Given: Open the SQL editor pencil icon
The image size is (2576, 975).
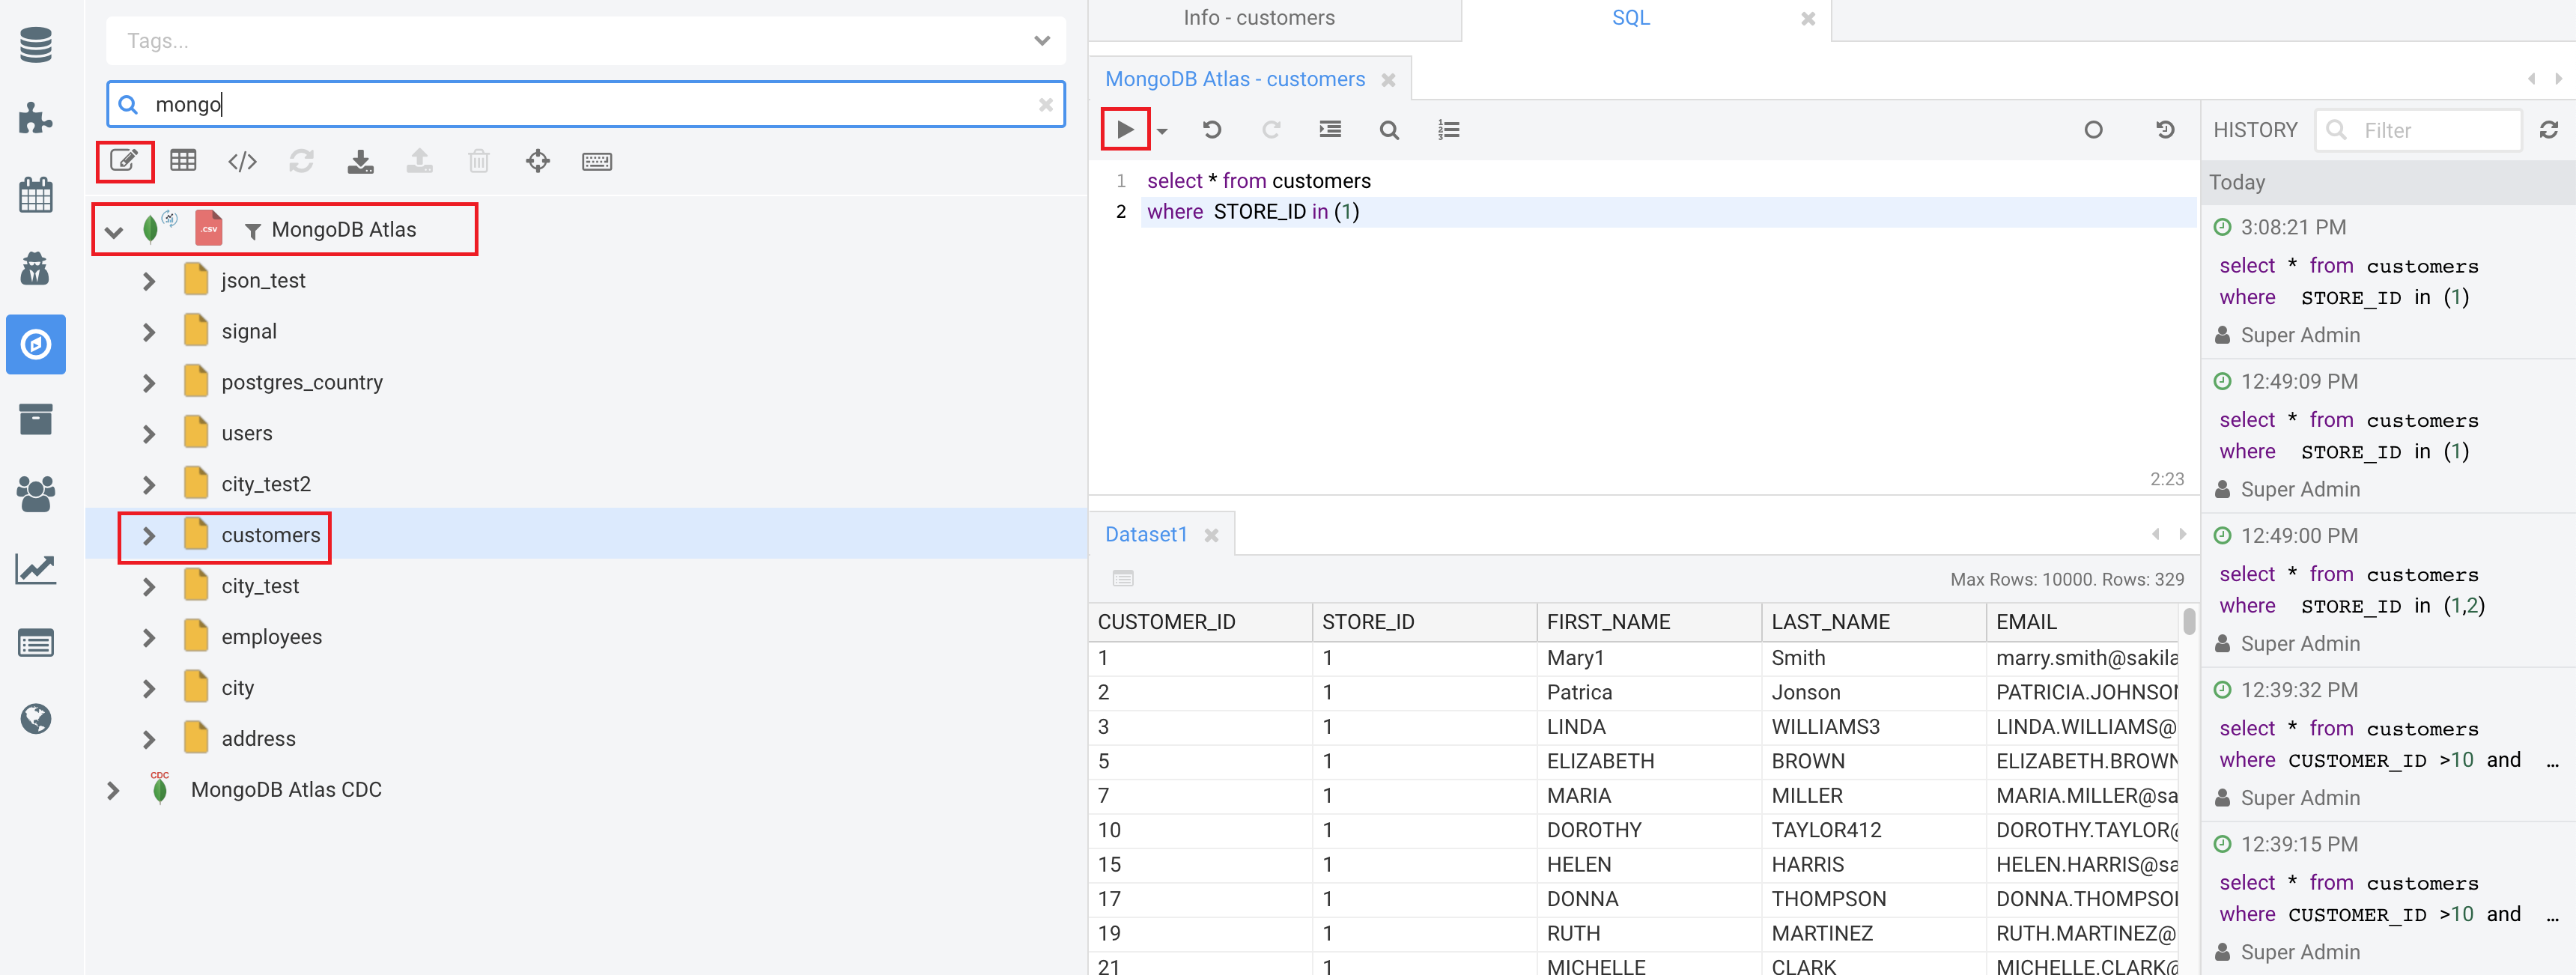Looking at the screenshot, I should (124, 161).
